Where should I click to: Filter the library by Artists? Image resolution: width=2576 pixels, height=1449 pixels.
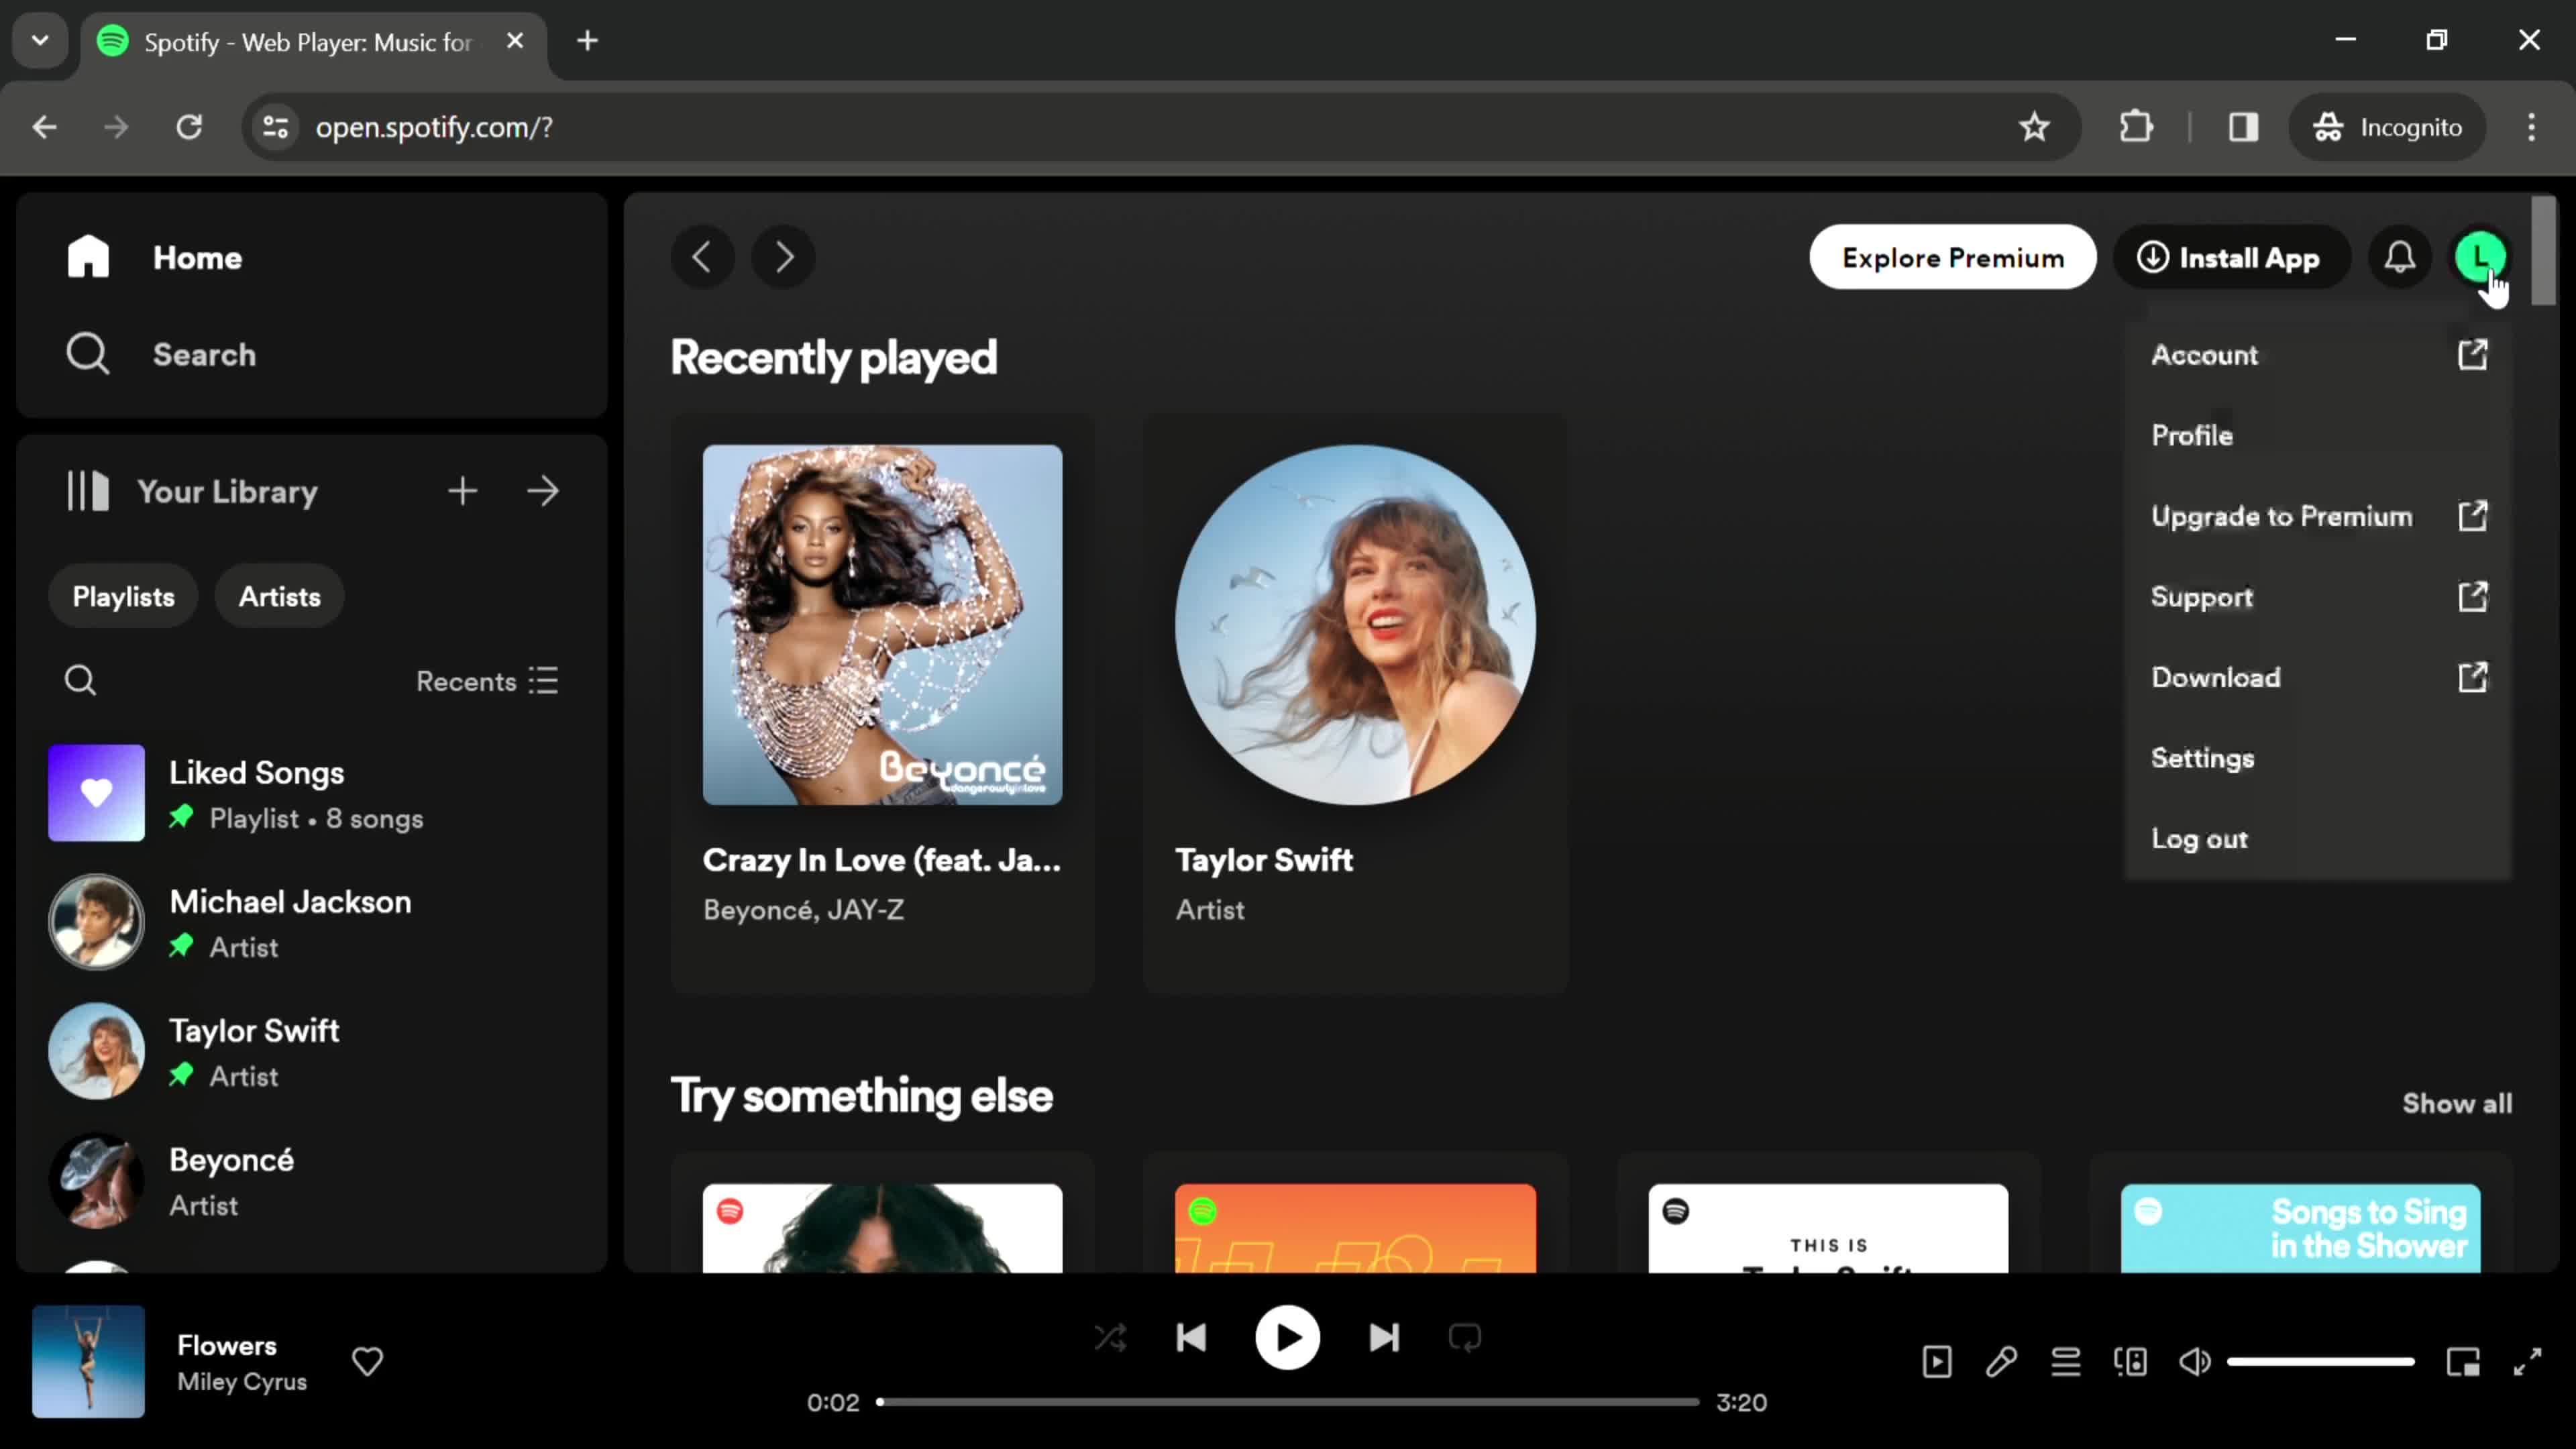coord(279,597)
